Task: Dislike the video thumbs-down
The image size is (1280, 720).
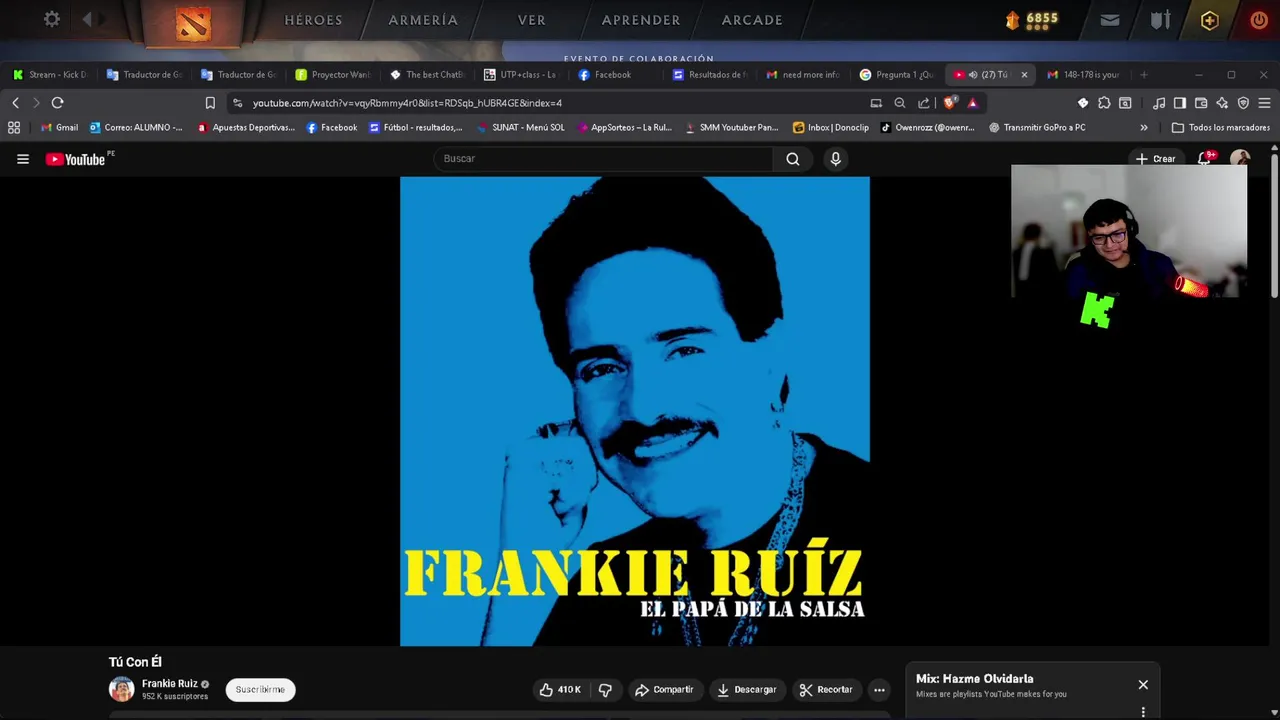Action: 605,689
